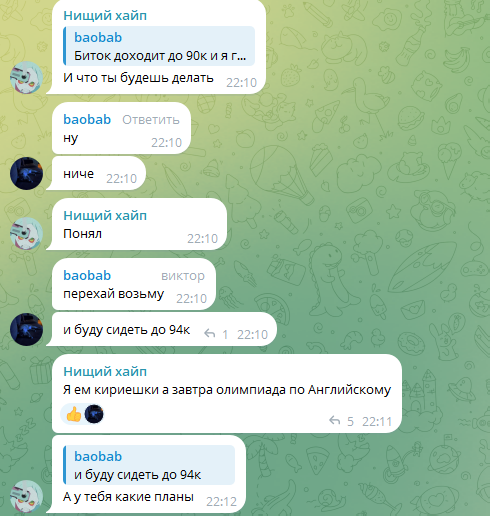Open baobab name above 'ну' message
This screenshot has width=490, height=516.
[87, 119]
